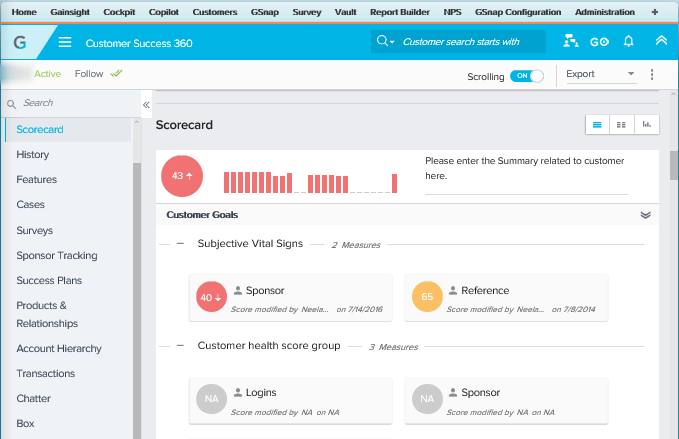
Task: Select Chatter in sidebar
Action: 33,398
